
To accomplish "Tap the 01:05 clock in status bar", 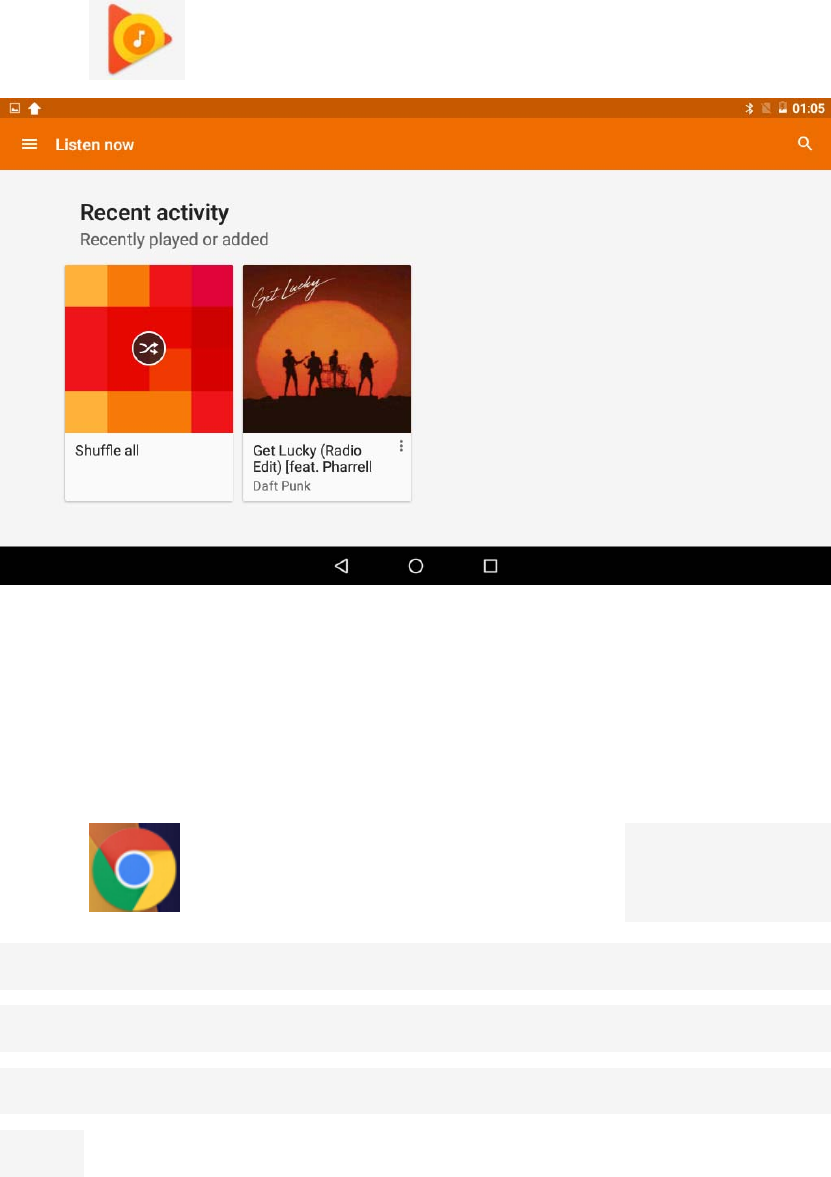I will pos(808,108).
